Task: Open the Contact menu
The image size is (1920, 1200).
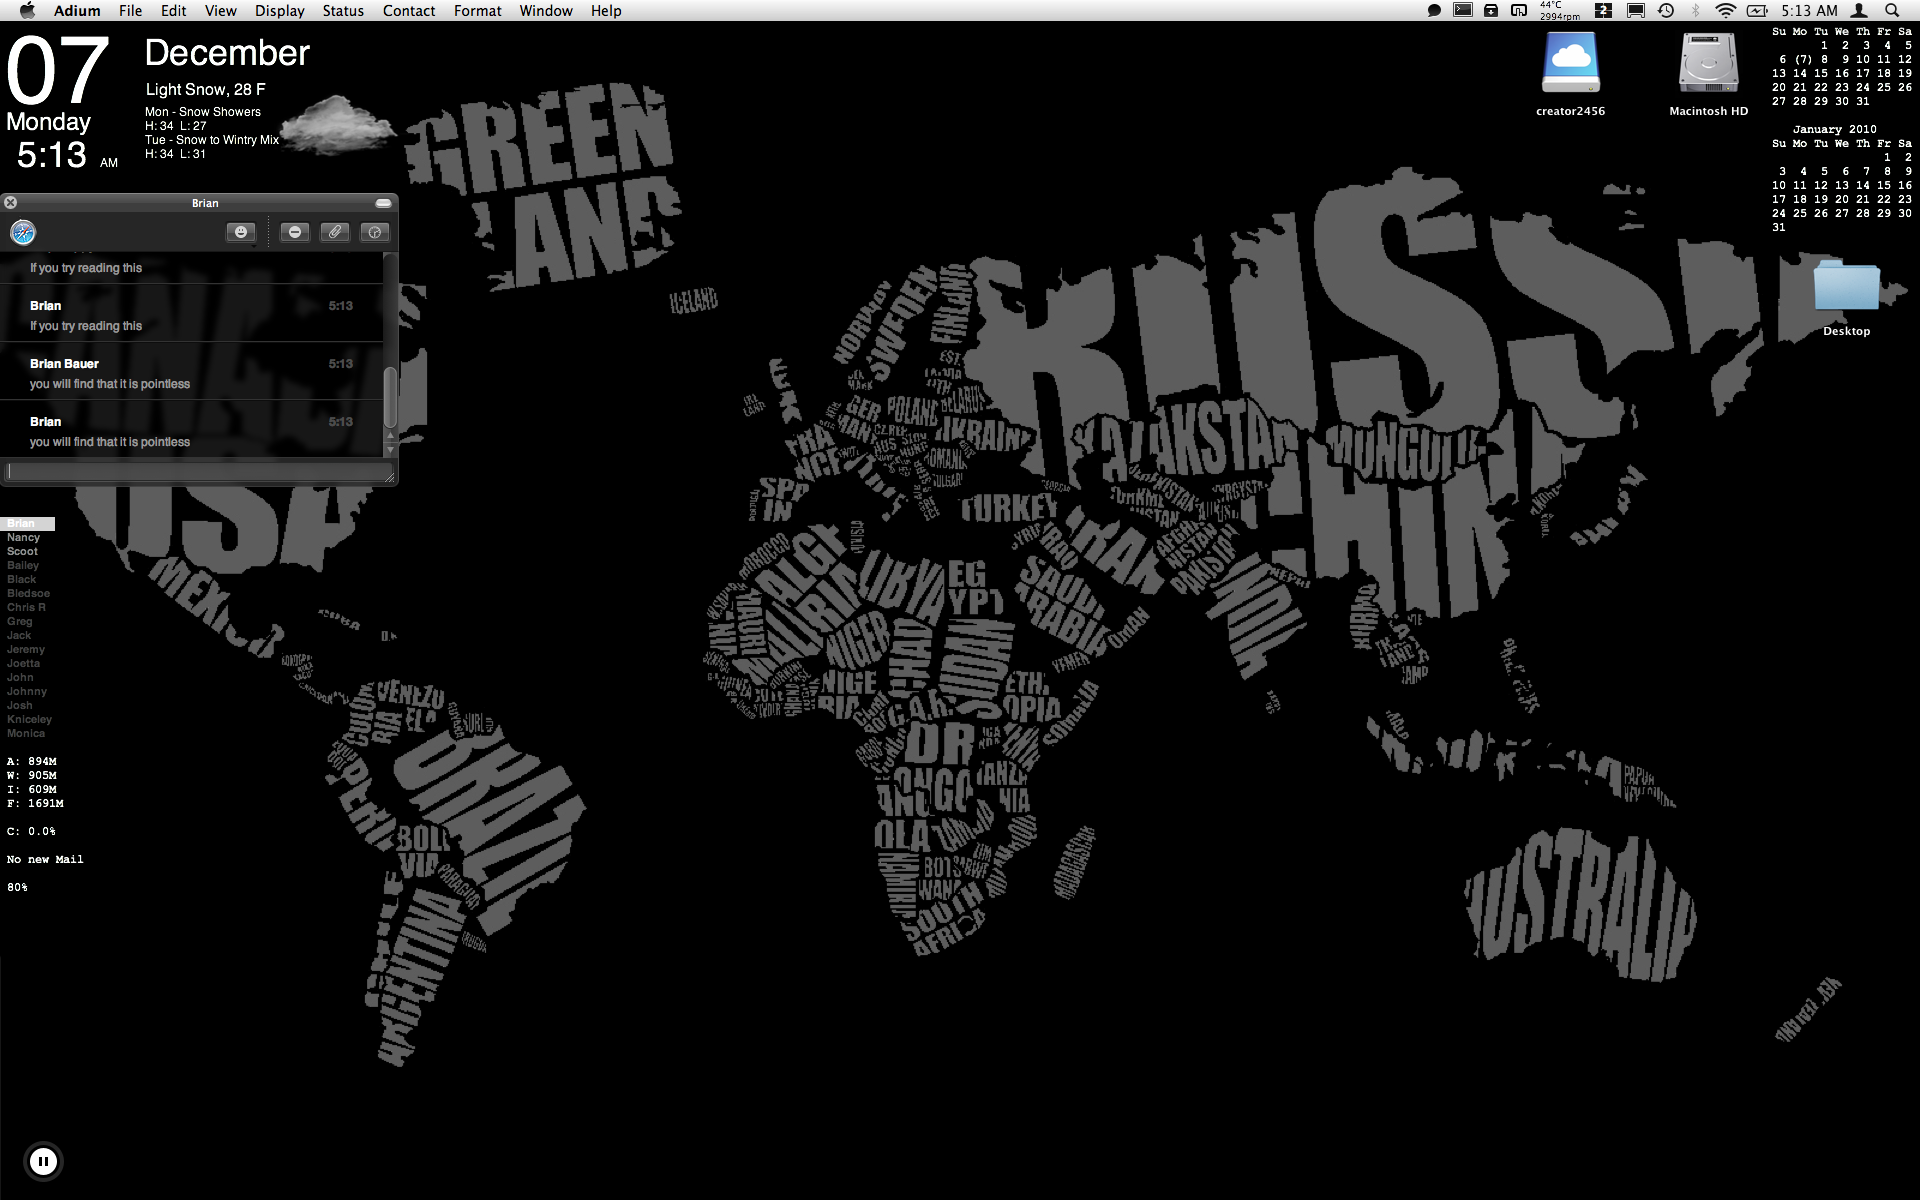Action: (409, 10)
